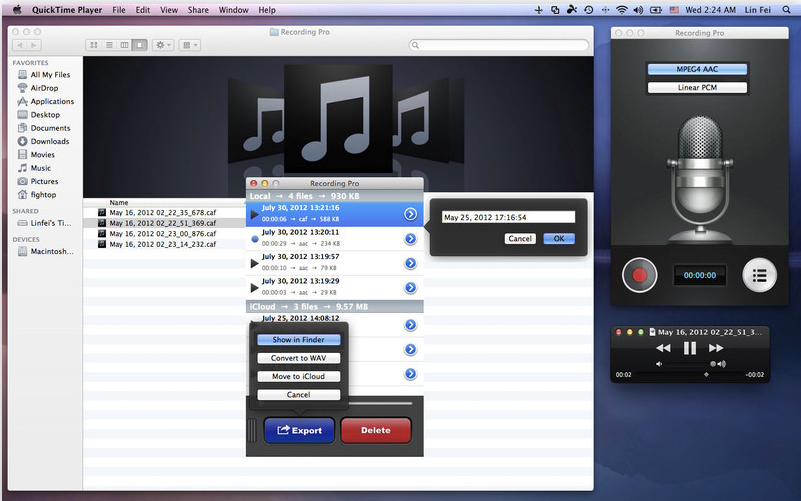The image size is (801, 501).
Task: Click the Name column header
Action: tap(119, 202)
